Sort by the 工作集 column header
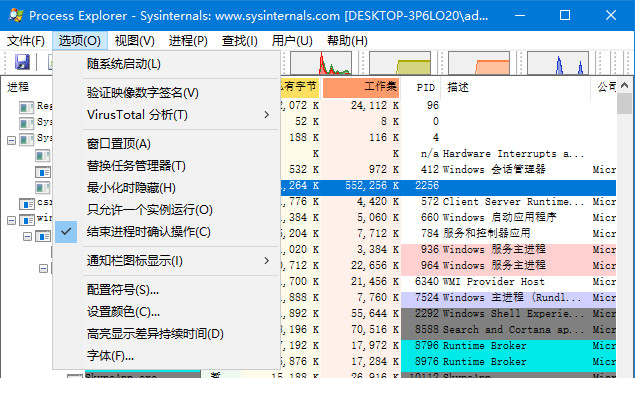Viewport: 635px width, 393px height. 361,87
